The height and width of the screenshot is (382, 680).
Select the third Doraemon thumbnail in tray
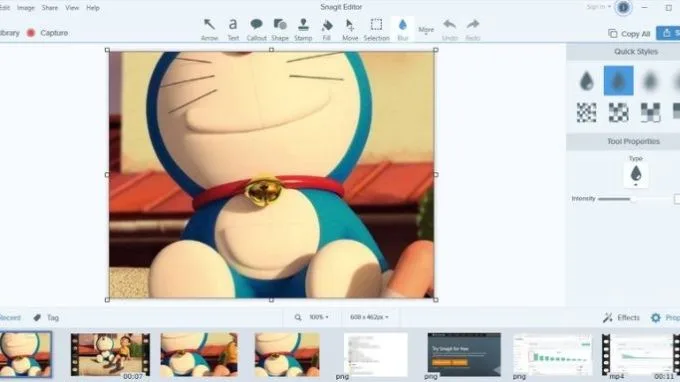click(x=199, y=355)
